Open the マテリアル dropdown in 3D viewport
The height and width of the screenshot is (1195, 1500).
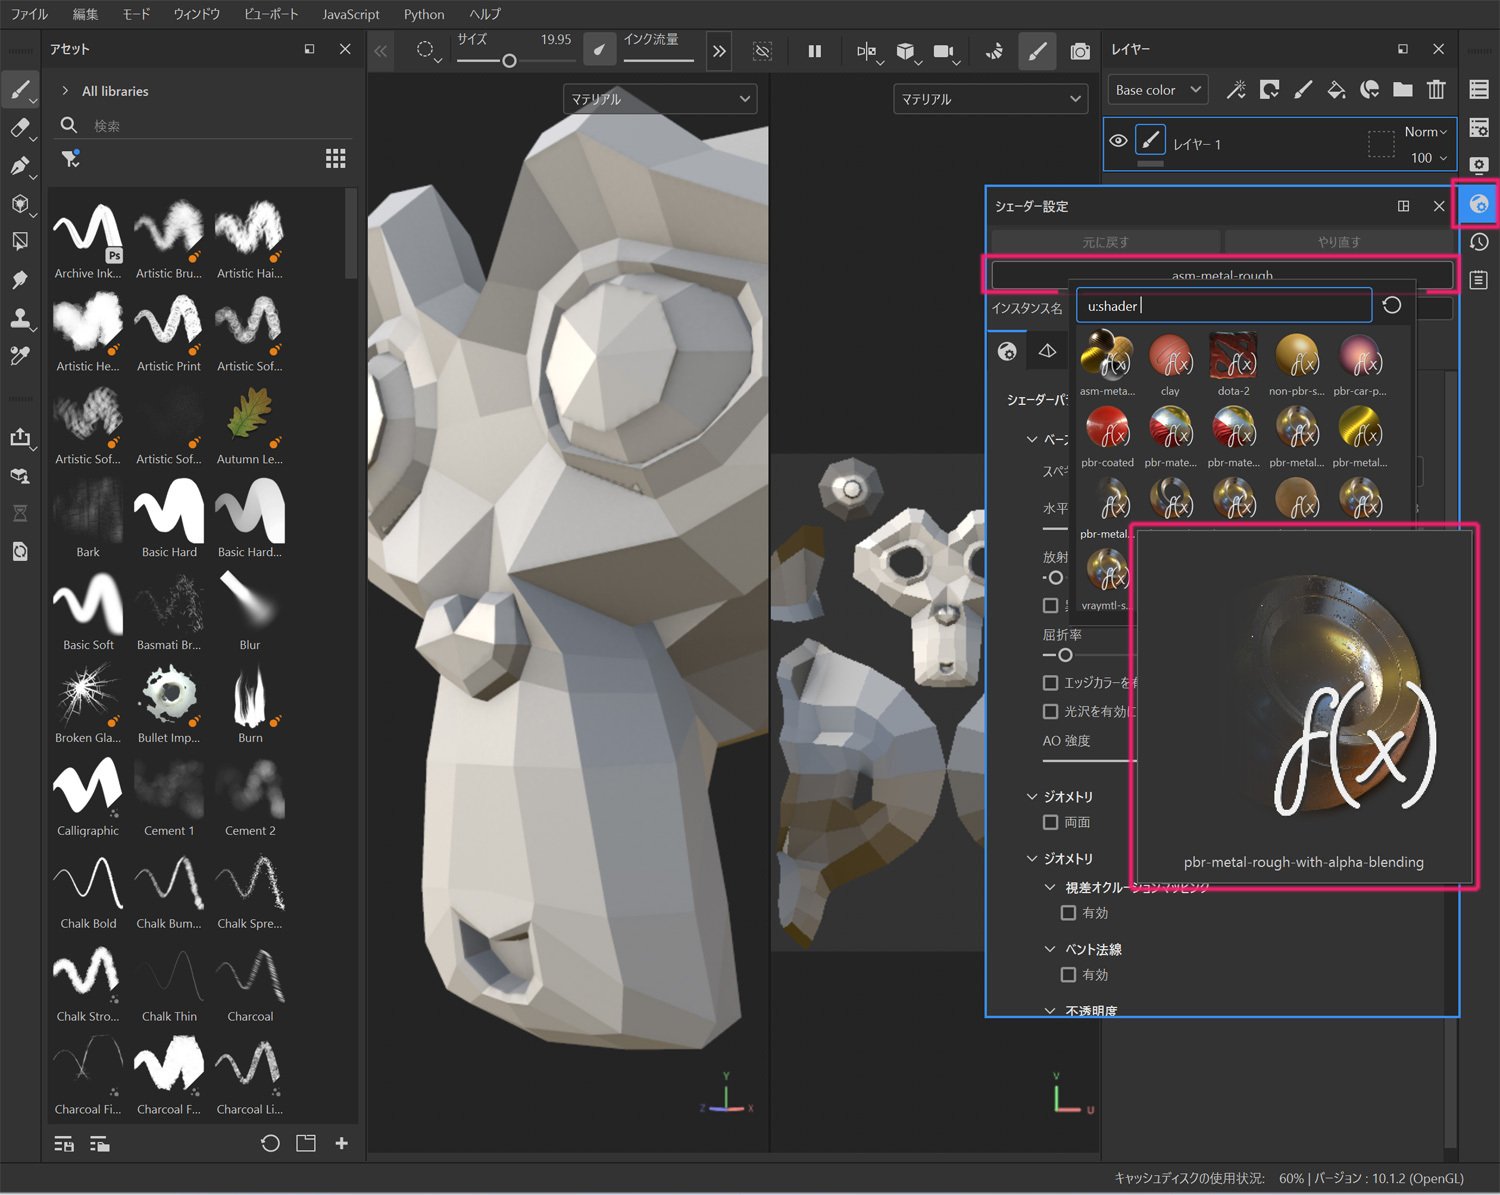[x=660, y=99]
